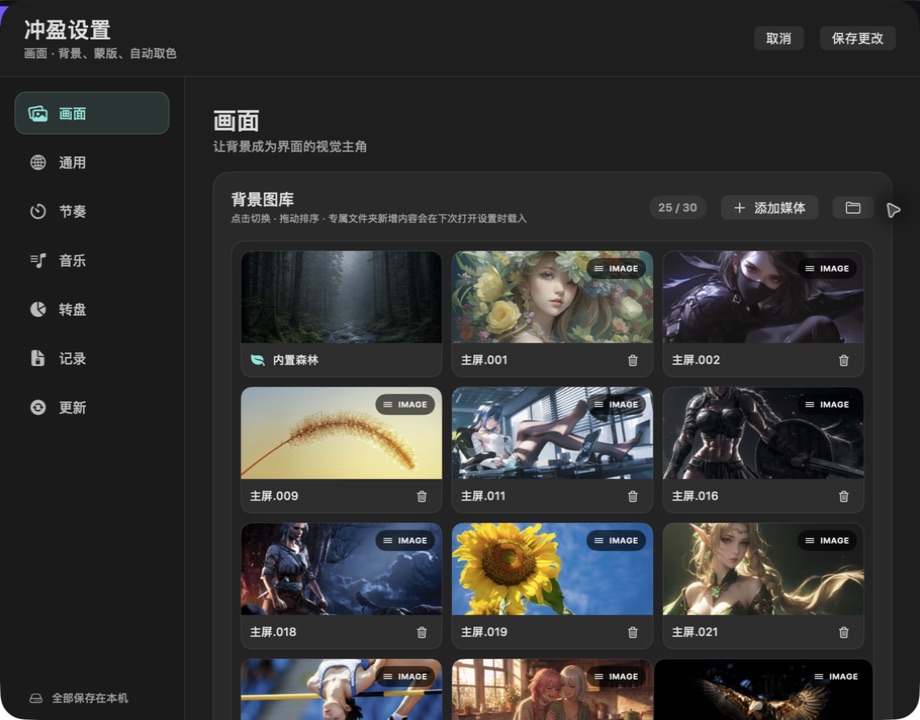
Task: Click the local storage drive icon
Action: click(x=36, y=698)
